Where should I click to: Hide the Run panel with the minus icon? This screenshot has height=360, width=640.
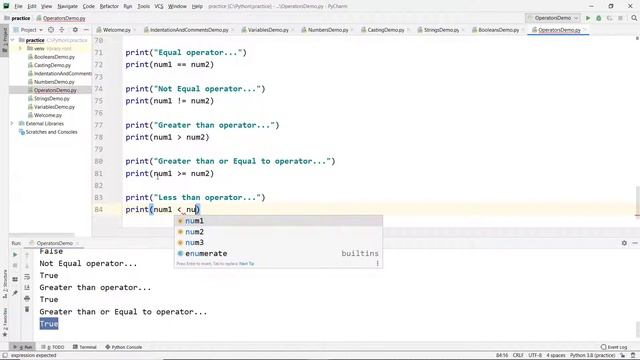tap(635, 243)
